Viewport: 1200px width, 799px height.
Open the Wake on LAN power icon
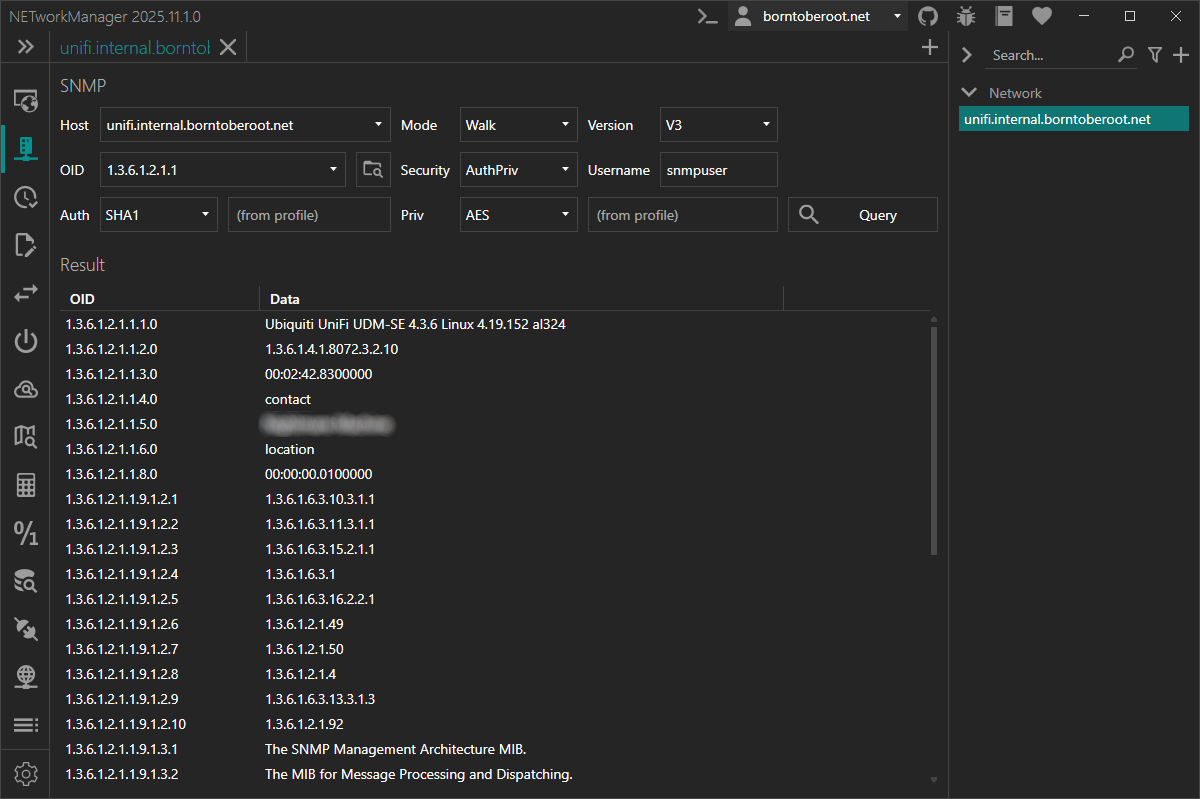point(26,342)
